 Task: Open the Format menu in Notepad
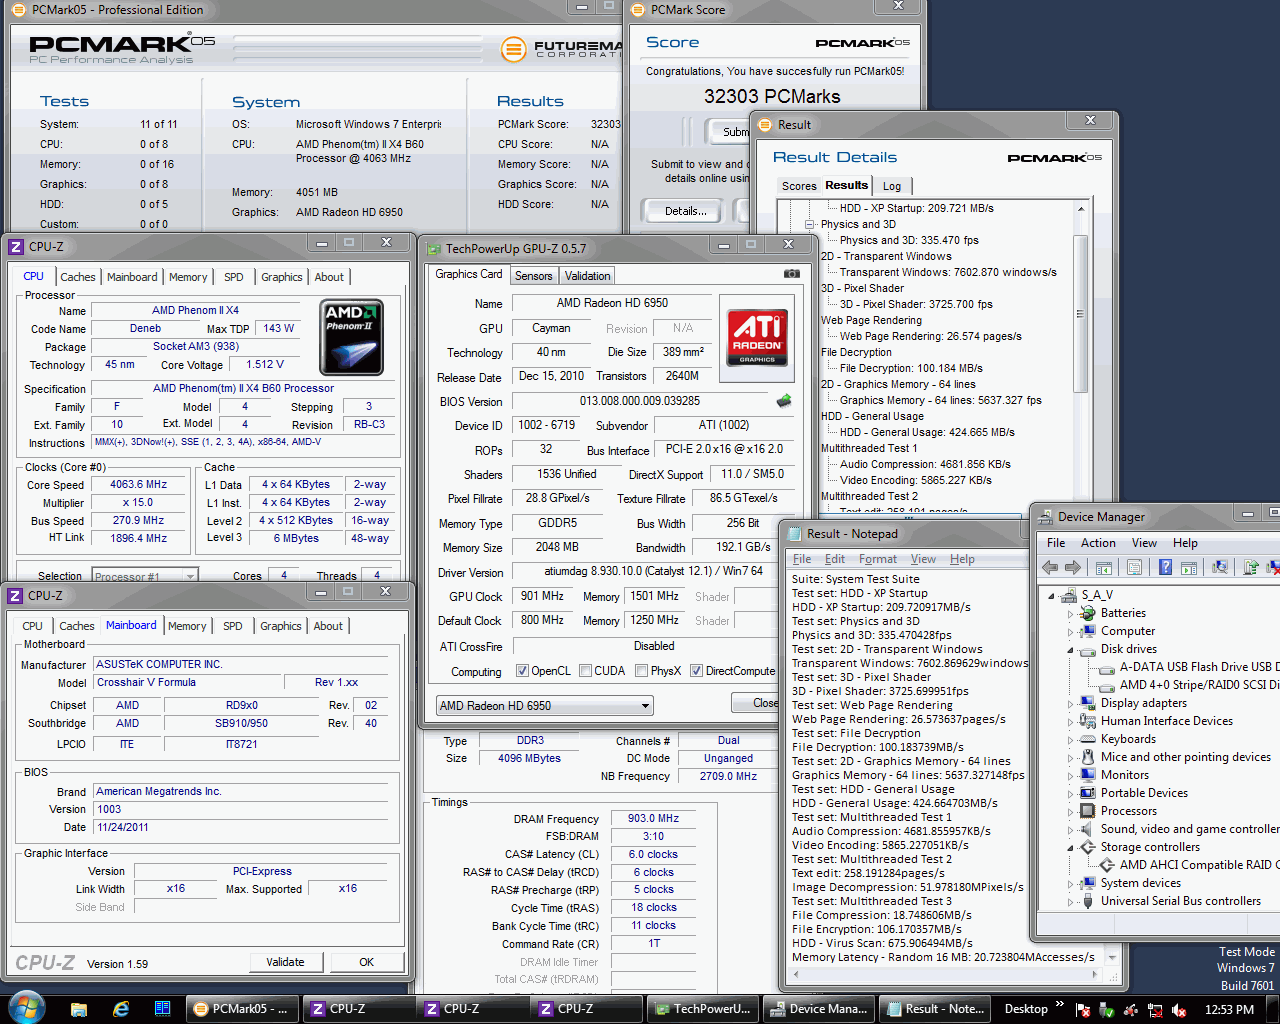[878, 559]
